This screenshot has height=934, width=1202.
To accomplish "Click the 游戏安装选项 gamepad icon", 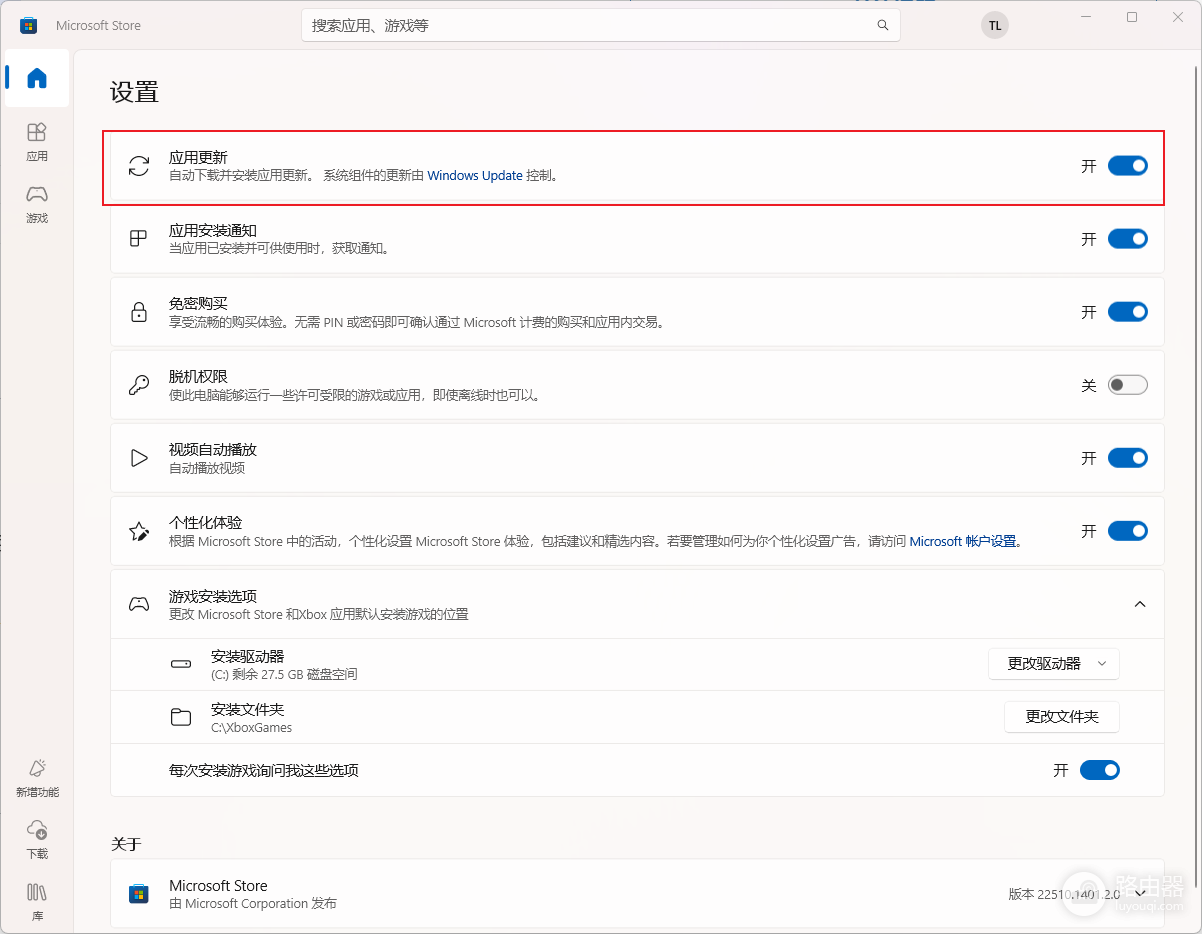I will (139, 604).
